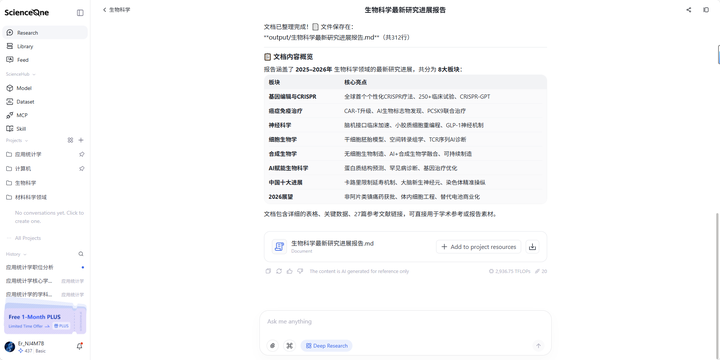Share the conversation

(688, 10)
